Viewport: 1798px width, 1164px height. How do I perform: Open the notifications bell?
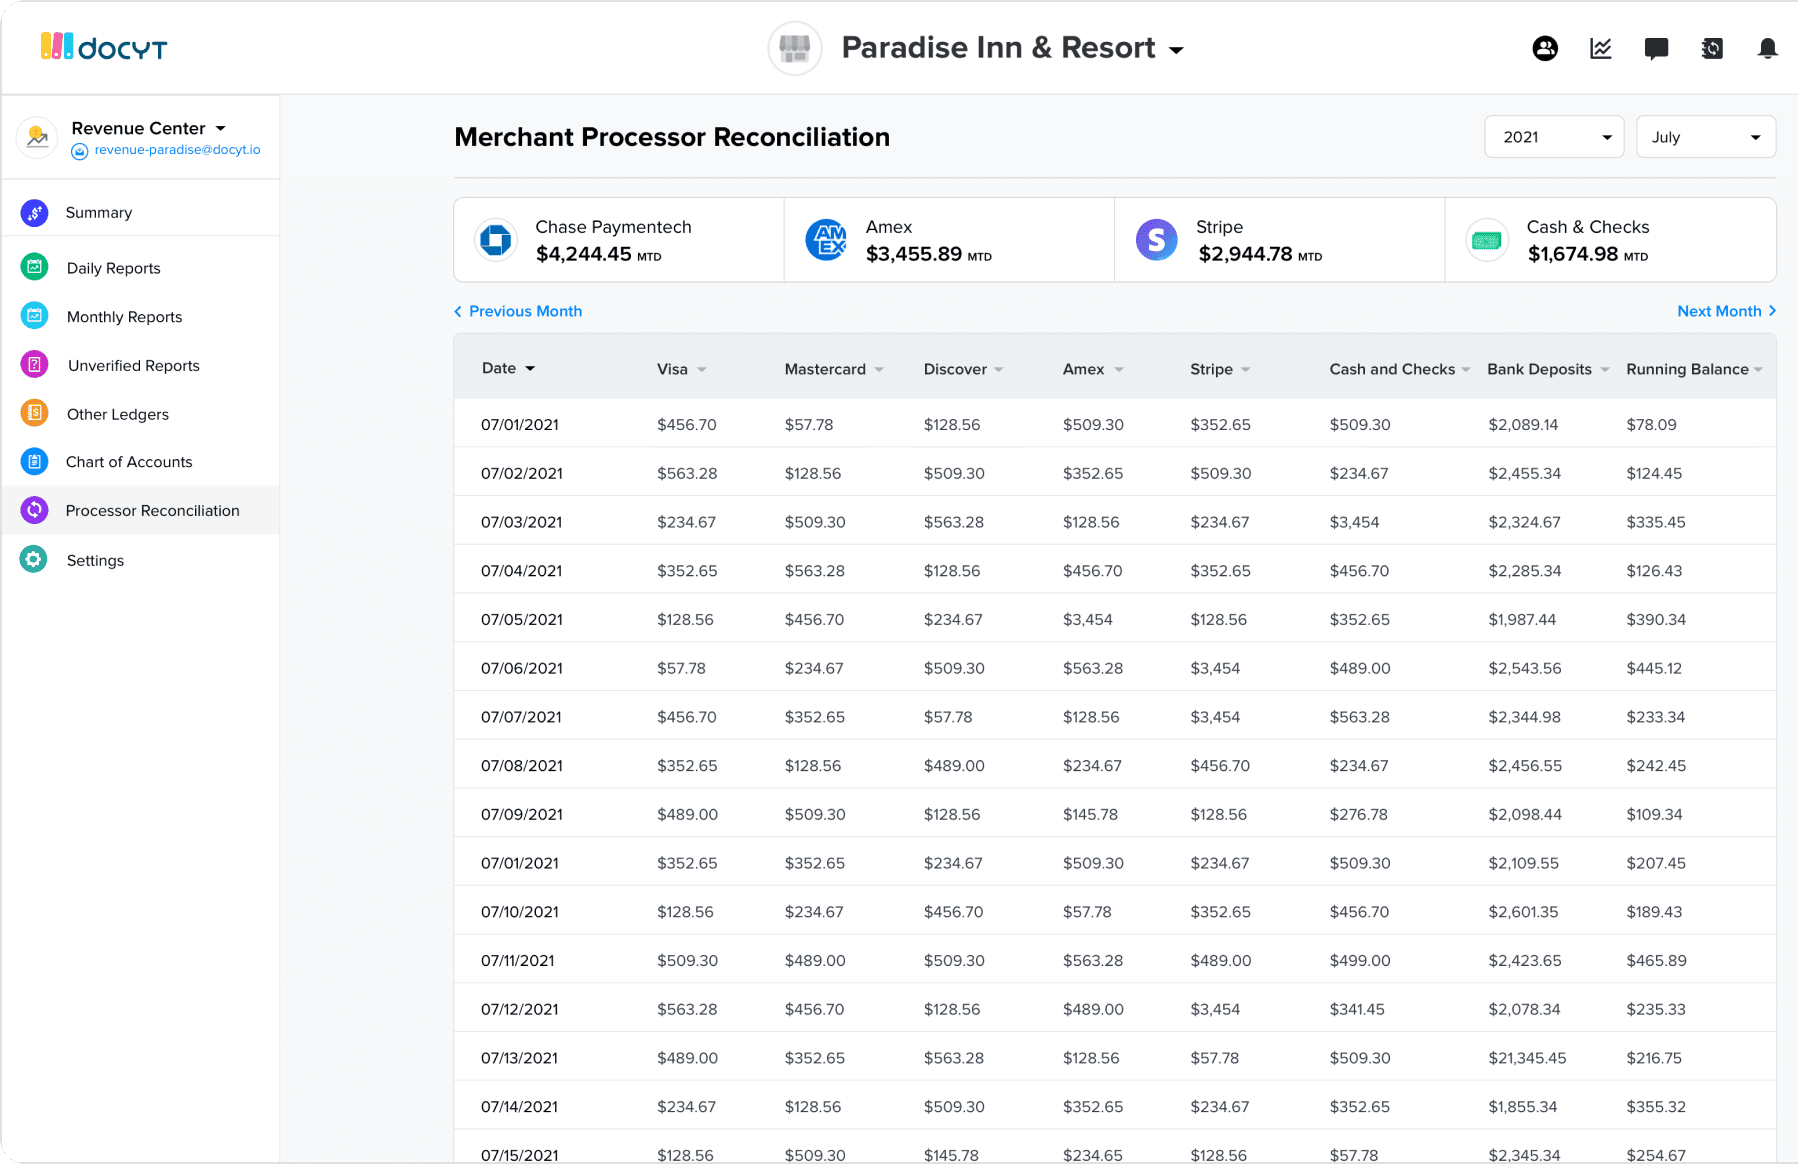click(1768, 48)
